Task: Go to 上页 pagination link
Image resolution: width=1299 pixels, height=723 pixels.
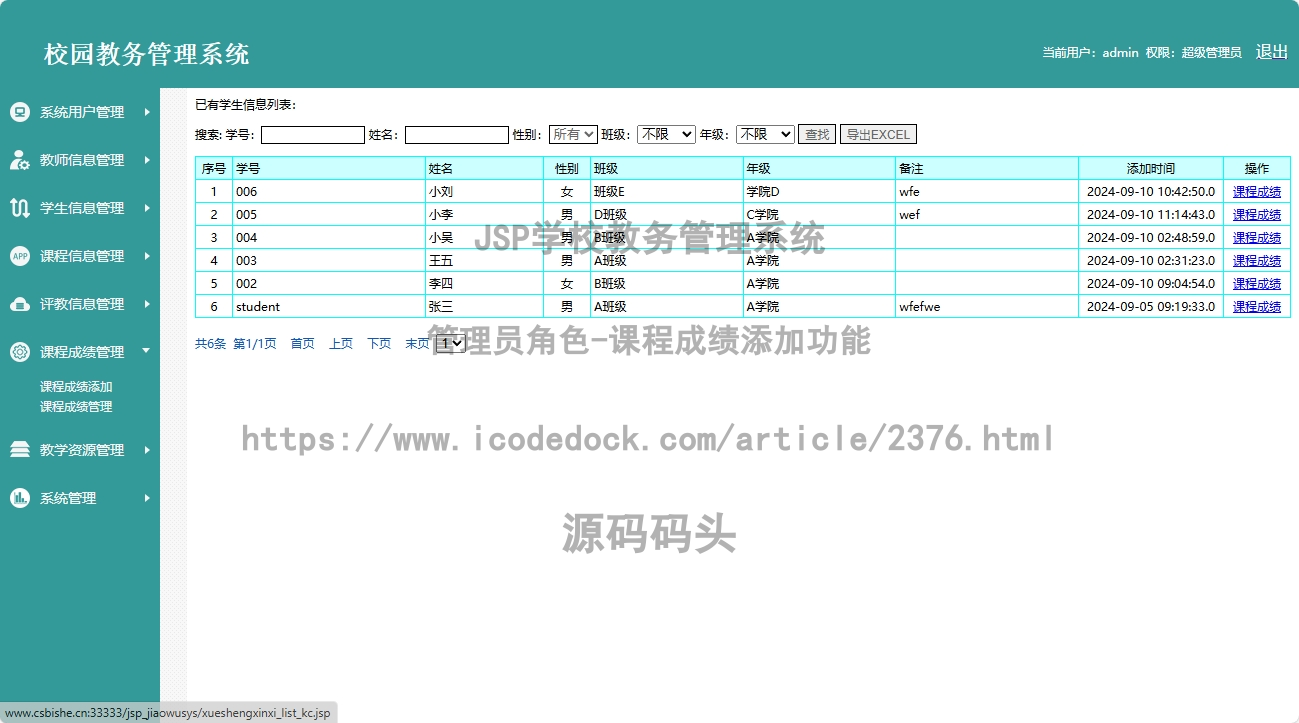Action: [x=341, y=343]
